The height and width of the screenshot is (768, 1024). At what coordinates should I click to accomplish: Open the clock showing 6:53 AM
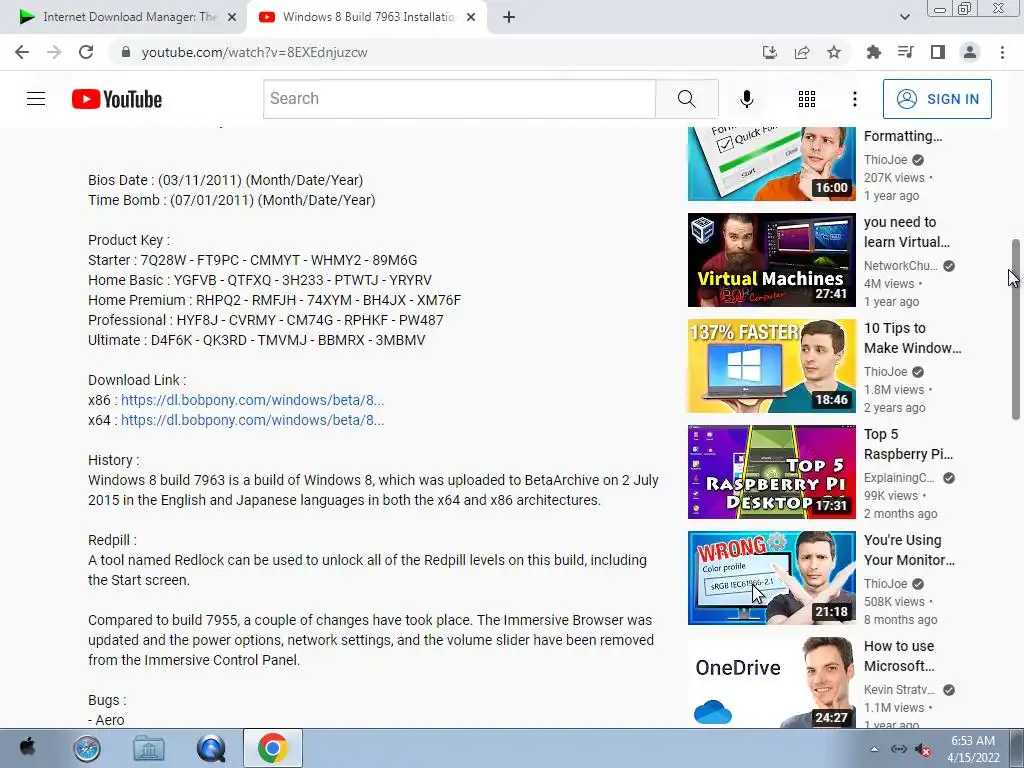pyautogui.click(x=973, y=749)
